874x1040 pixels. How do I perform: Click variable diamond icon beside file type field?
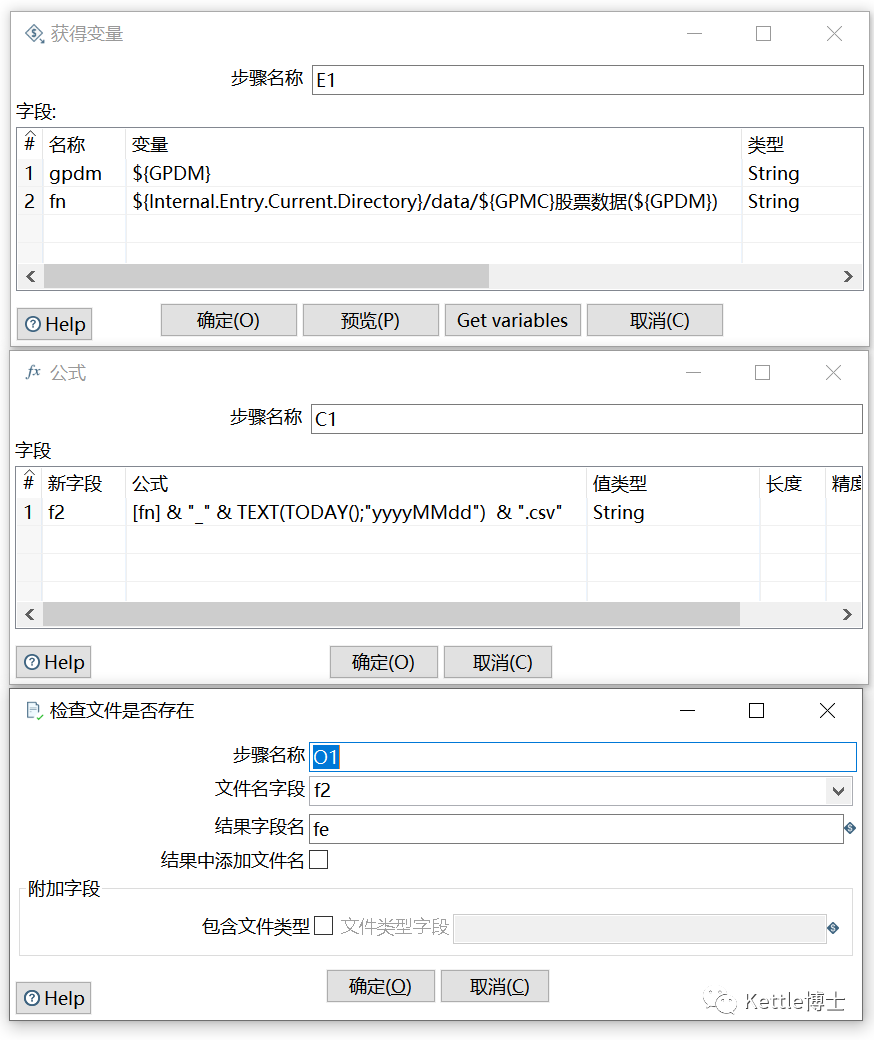tap(834, 927)
